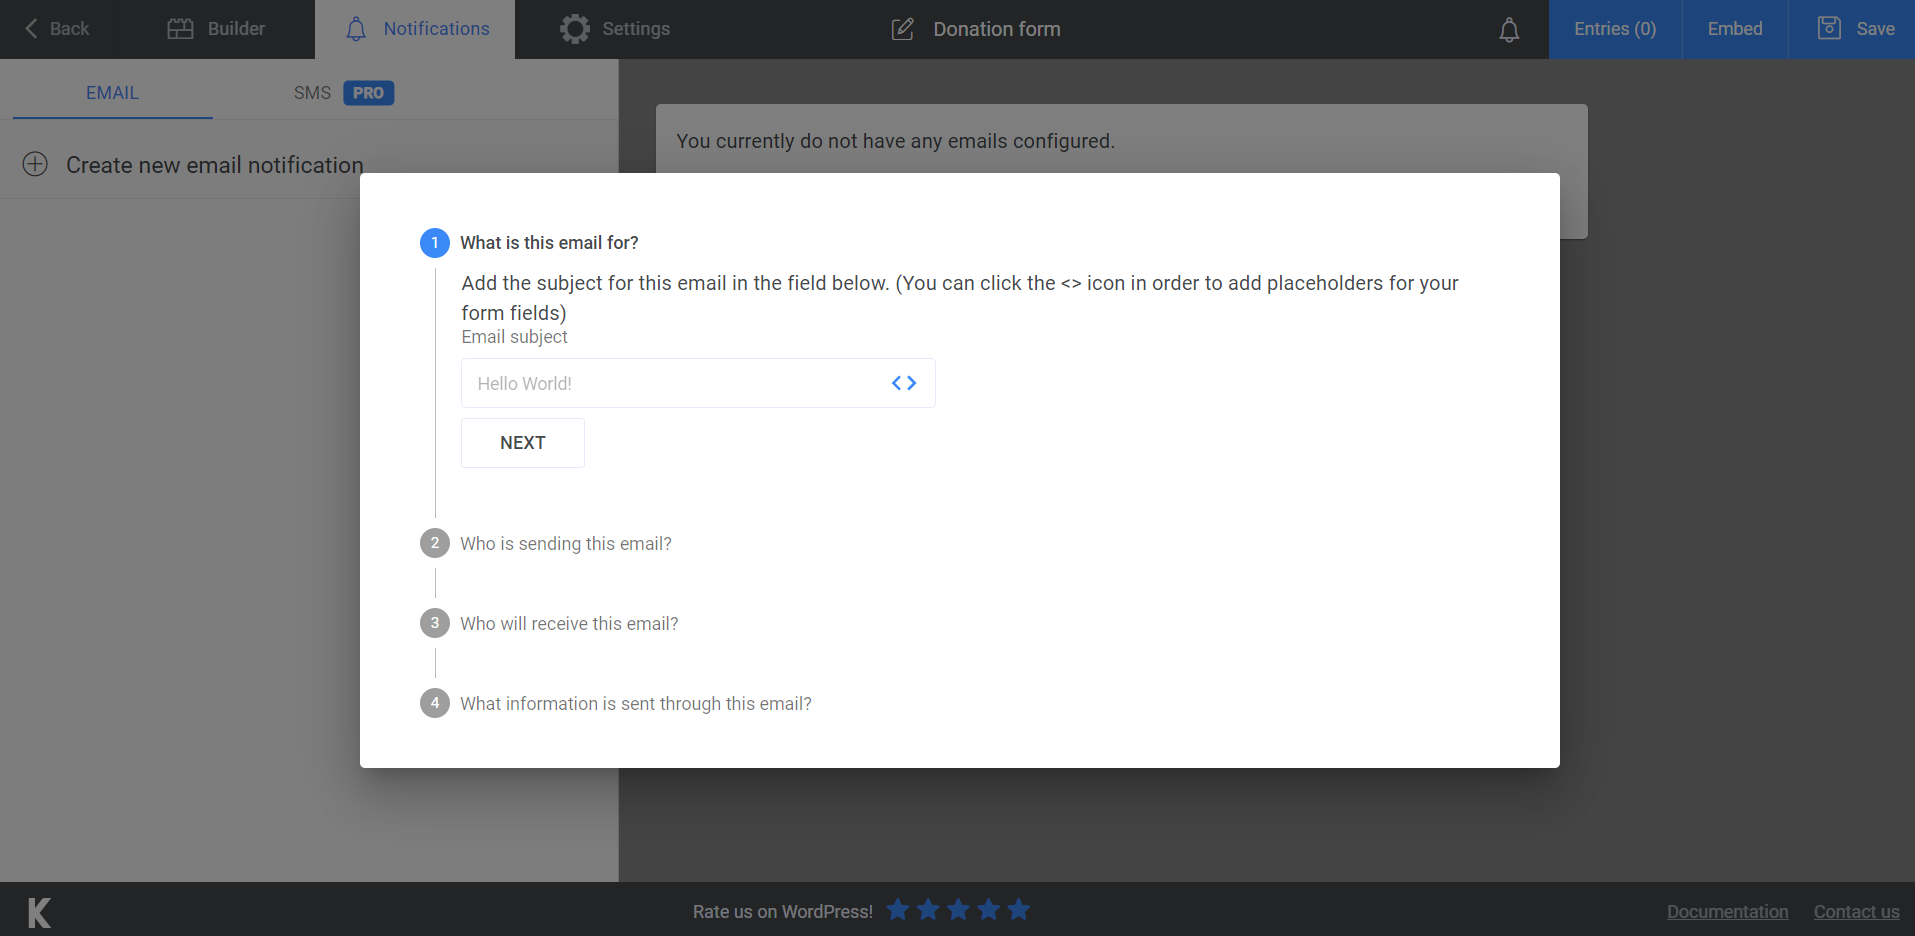Viewport: 1915px width, 936px height.
Task: Select the EMAIL tab
Action: click(112, 92)
